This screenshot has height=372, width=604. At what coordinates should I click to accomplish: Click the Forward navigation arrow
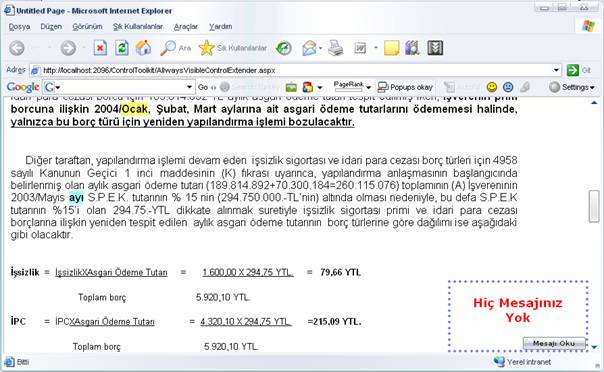tap(68, 49)
